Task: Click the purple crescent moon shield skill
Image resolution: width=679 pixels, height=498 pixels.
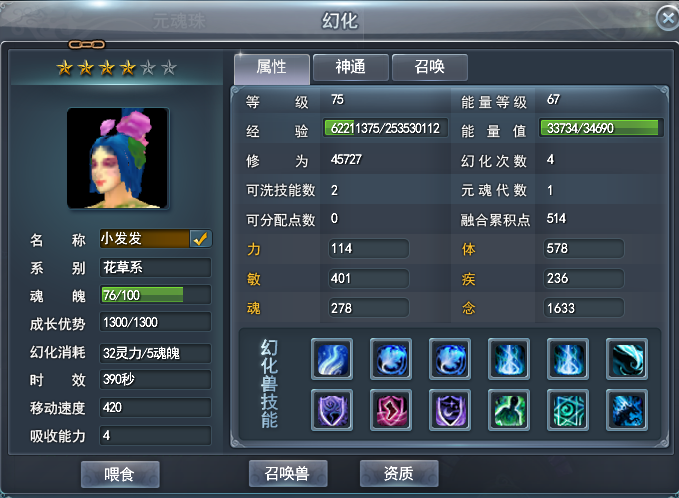Action: pos(449,410)
